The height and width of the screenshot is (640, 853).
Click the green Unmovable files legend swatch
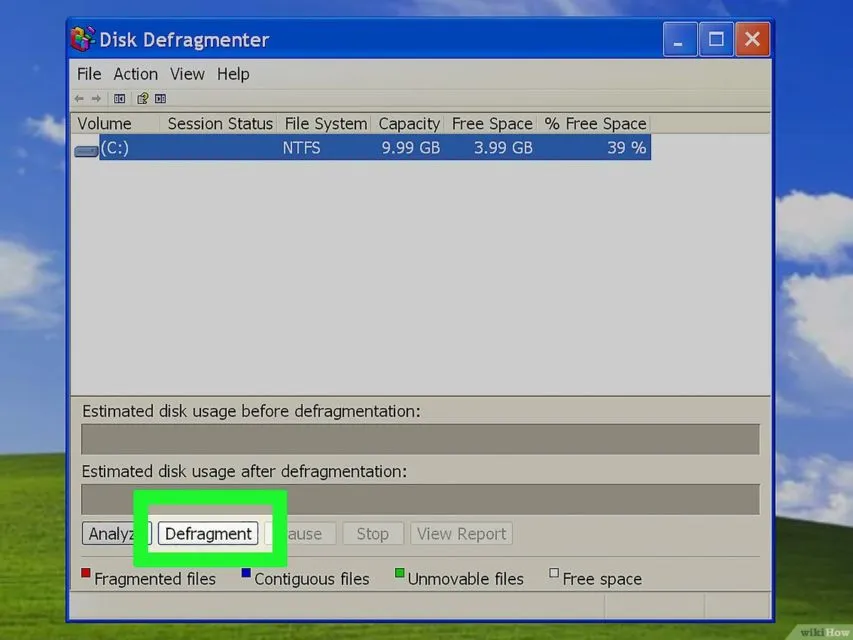click(399, 573)
